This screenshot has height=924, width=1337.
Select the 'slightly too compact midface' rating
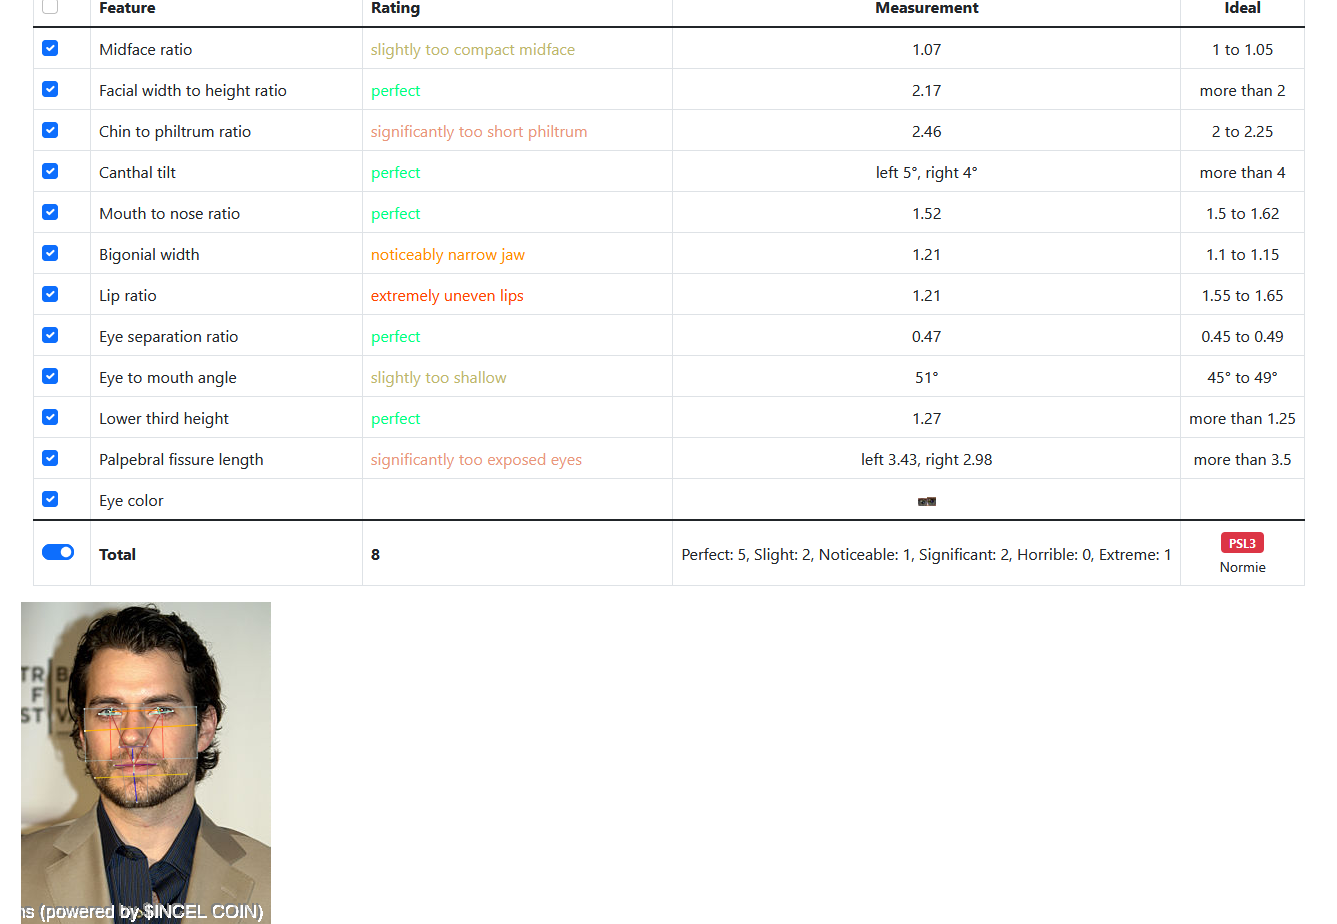click(473, 49)
